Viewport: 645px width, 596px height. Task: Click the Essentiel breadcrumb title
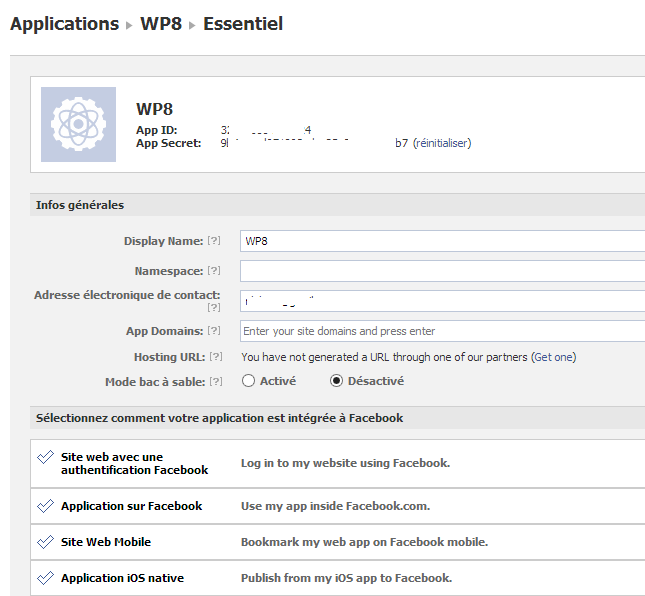(243, 24)
